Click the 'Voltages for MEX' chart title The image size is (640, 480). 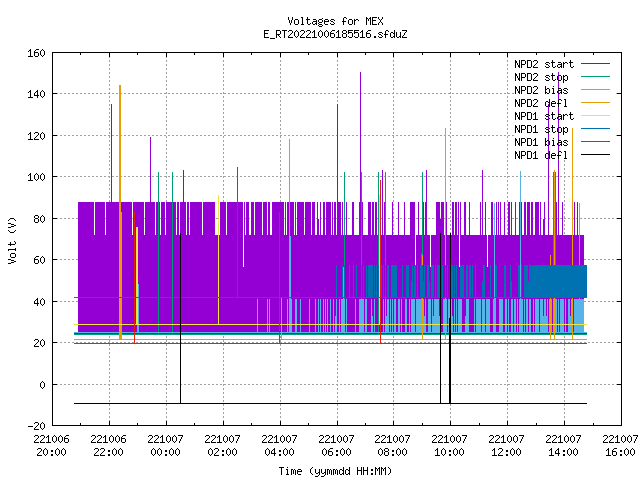pos(335,21)
